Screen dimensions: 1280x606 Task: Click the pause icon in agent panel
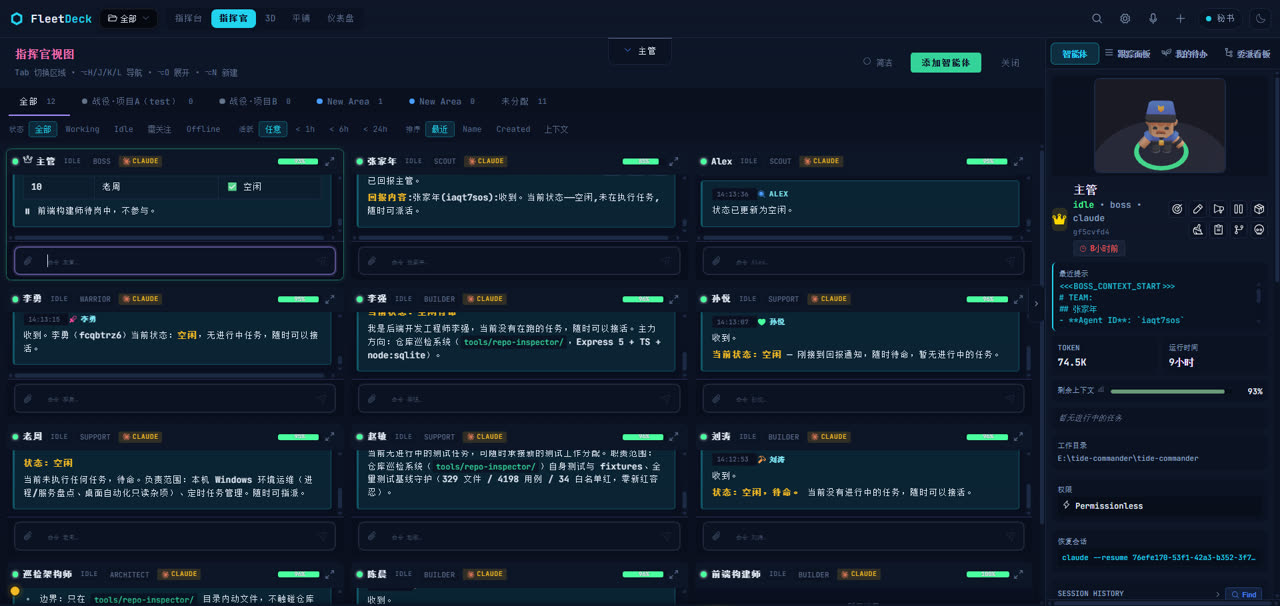click(x=1239, y=209)
